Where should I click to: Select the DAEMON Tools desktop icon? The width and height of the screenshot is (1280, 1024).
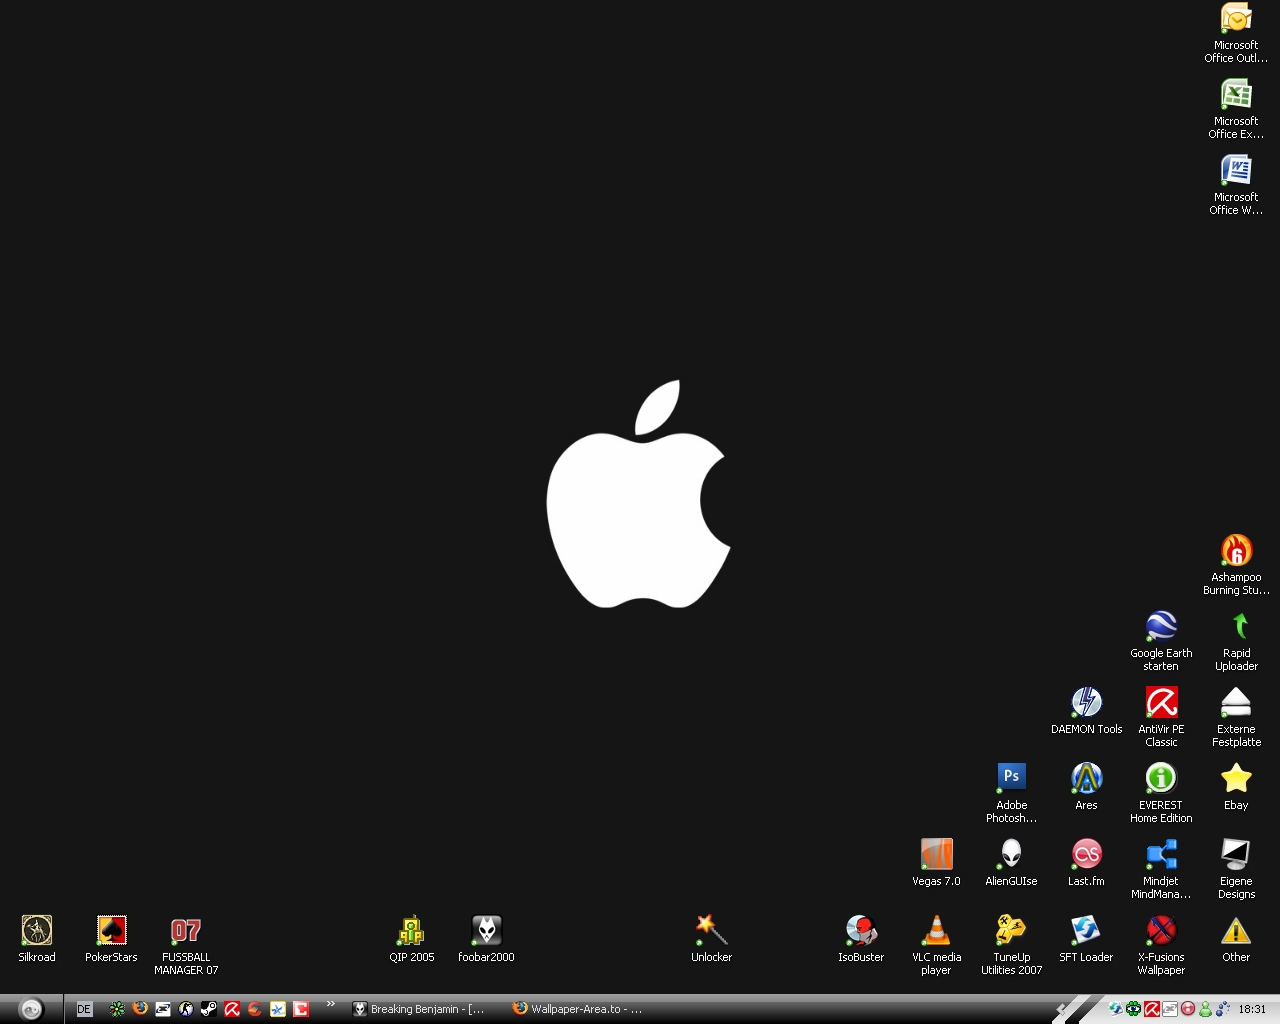tap(1086, 703)
